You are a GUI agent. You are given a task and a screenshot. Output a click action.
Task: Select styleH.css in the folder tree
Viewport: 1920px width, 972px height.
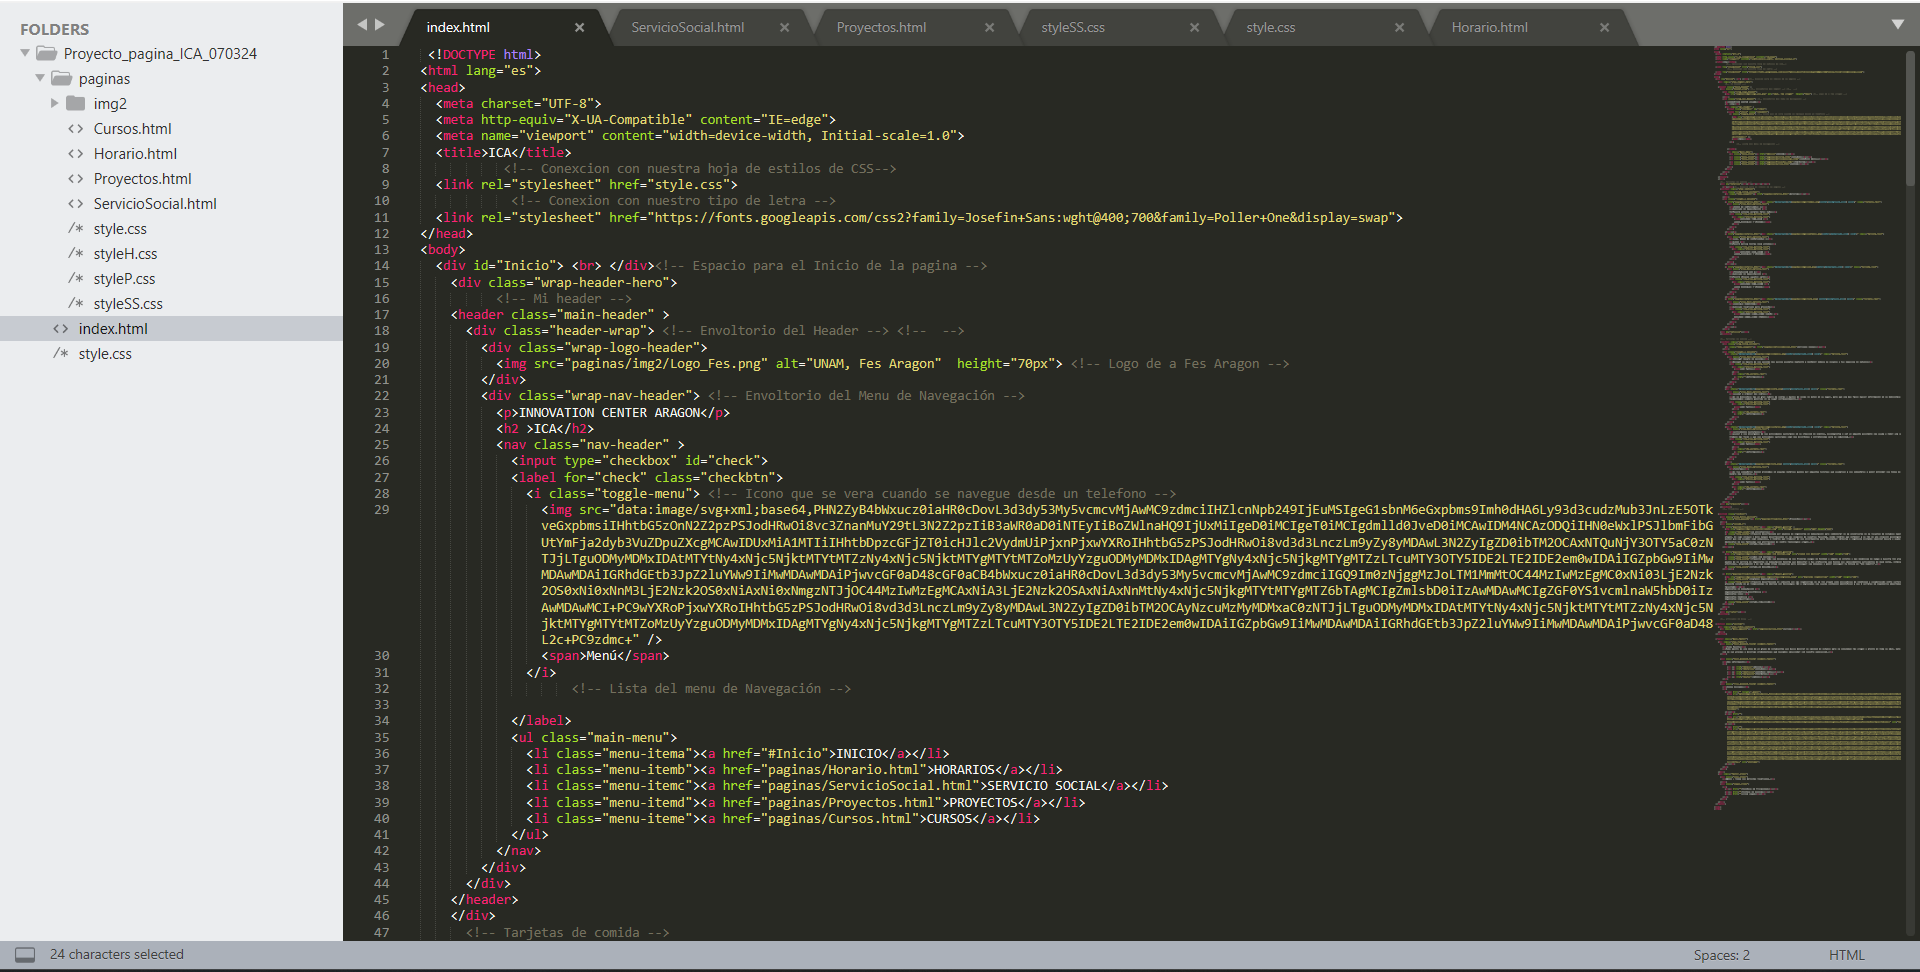coord(125,254)
